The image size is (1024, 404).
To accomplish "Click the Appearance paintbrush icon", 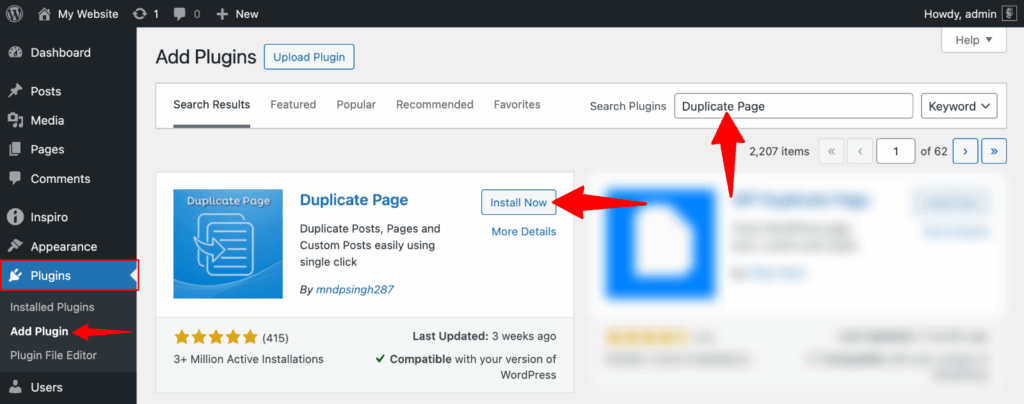I will [x=16, y=247].
